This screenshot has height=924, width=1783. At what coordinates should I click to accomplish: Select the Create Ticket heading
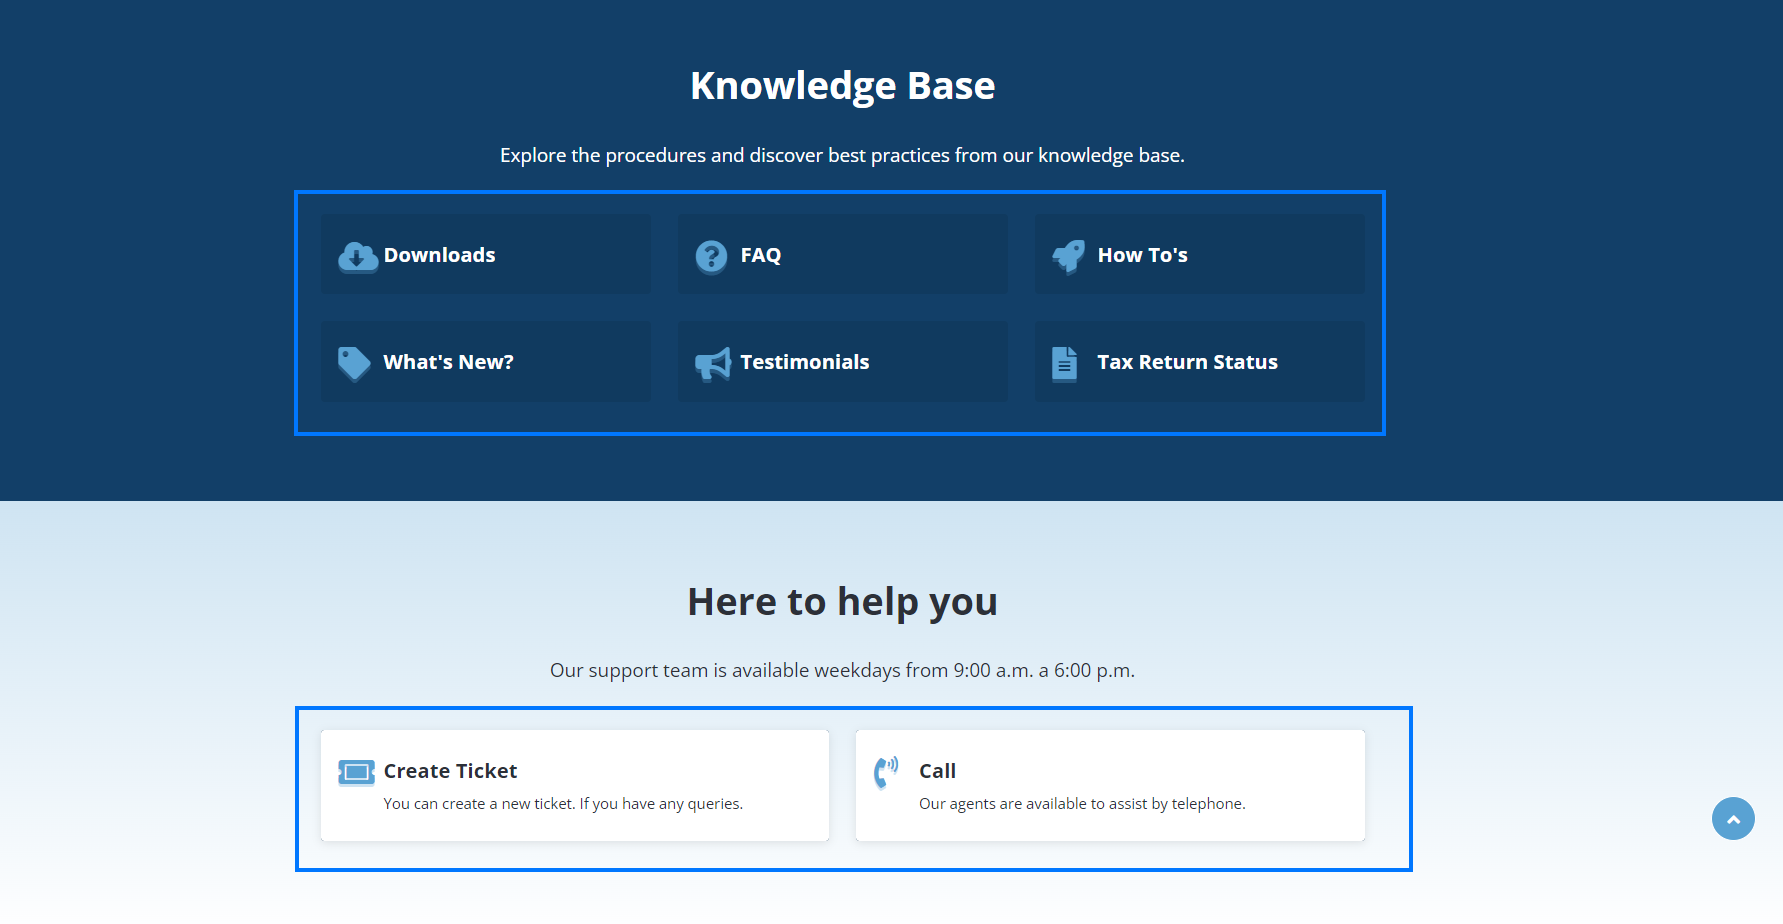[x=450, y=771]
